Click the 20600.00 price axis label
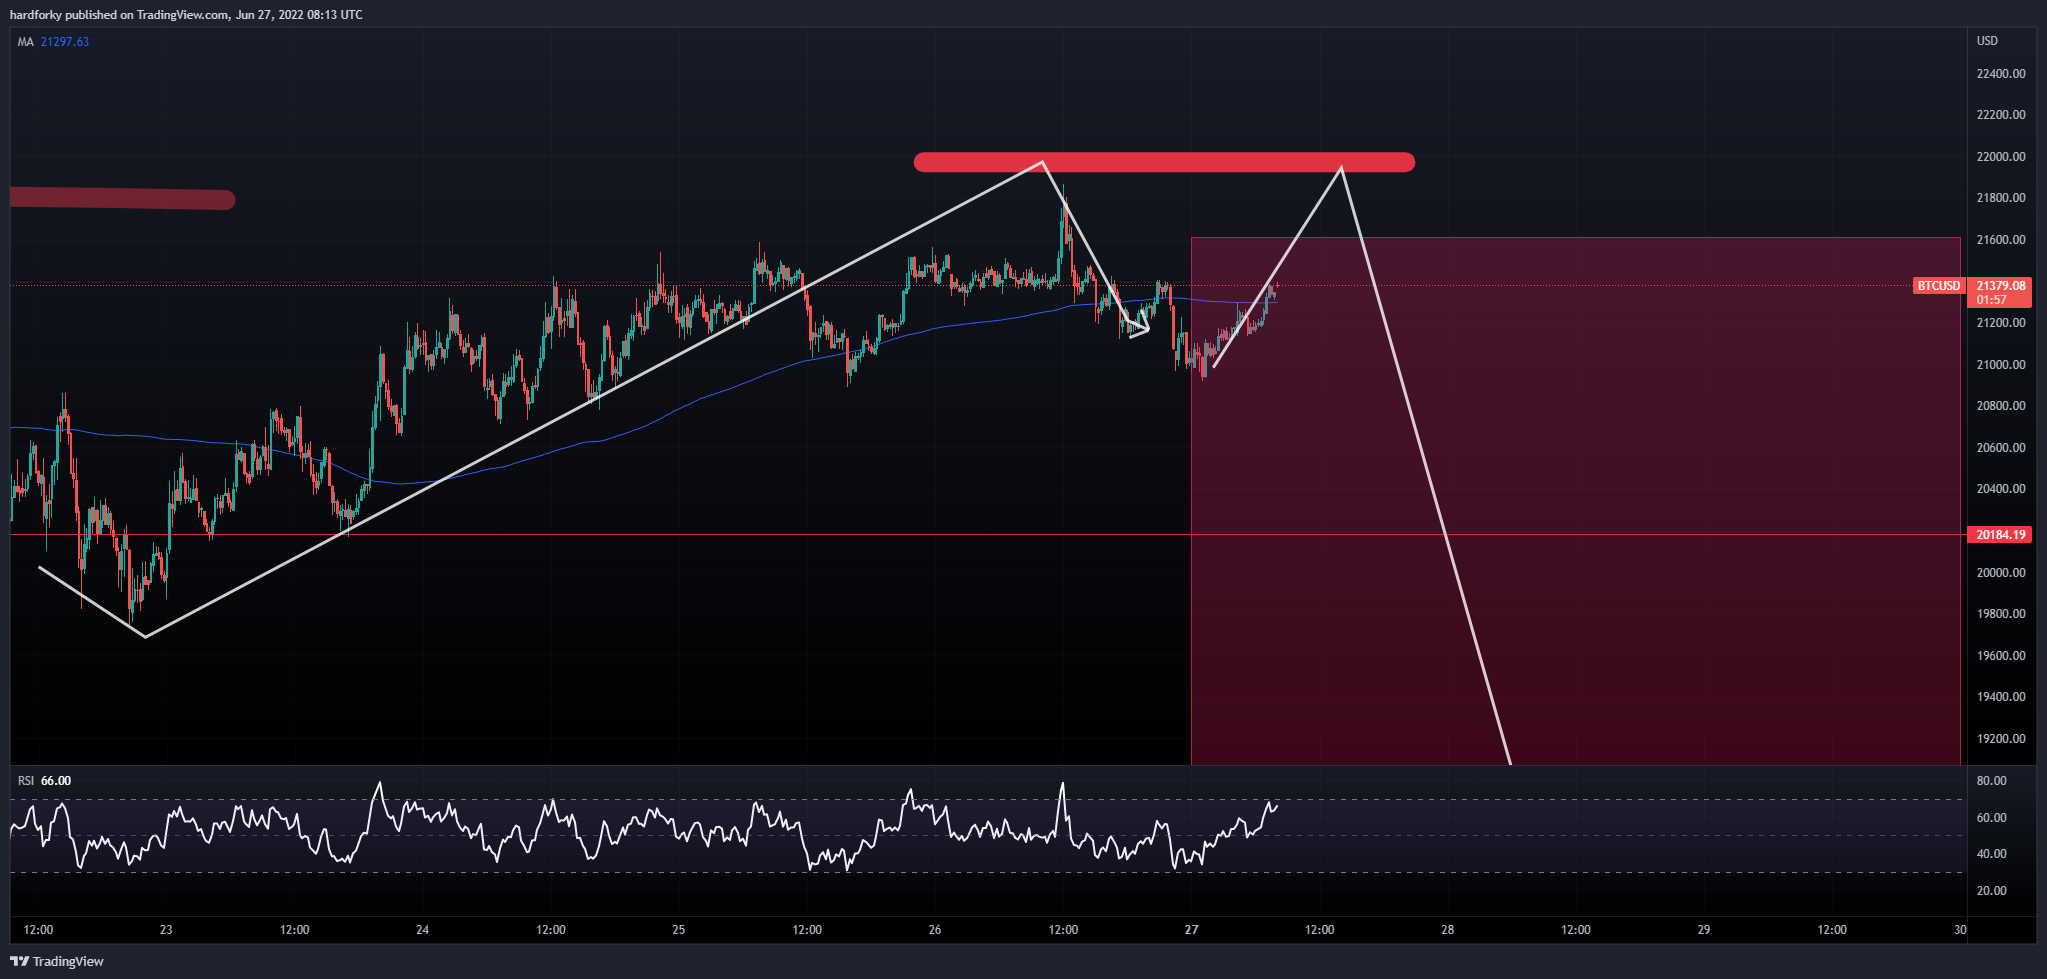Image resolution: width=2047 pixels, height=979 pixels. 2001,448
